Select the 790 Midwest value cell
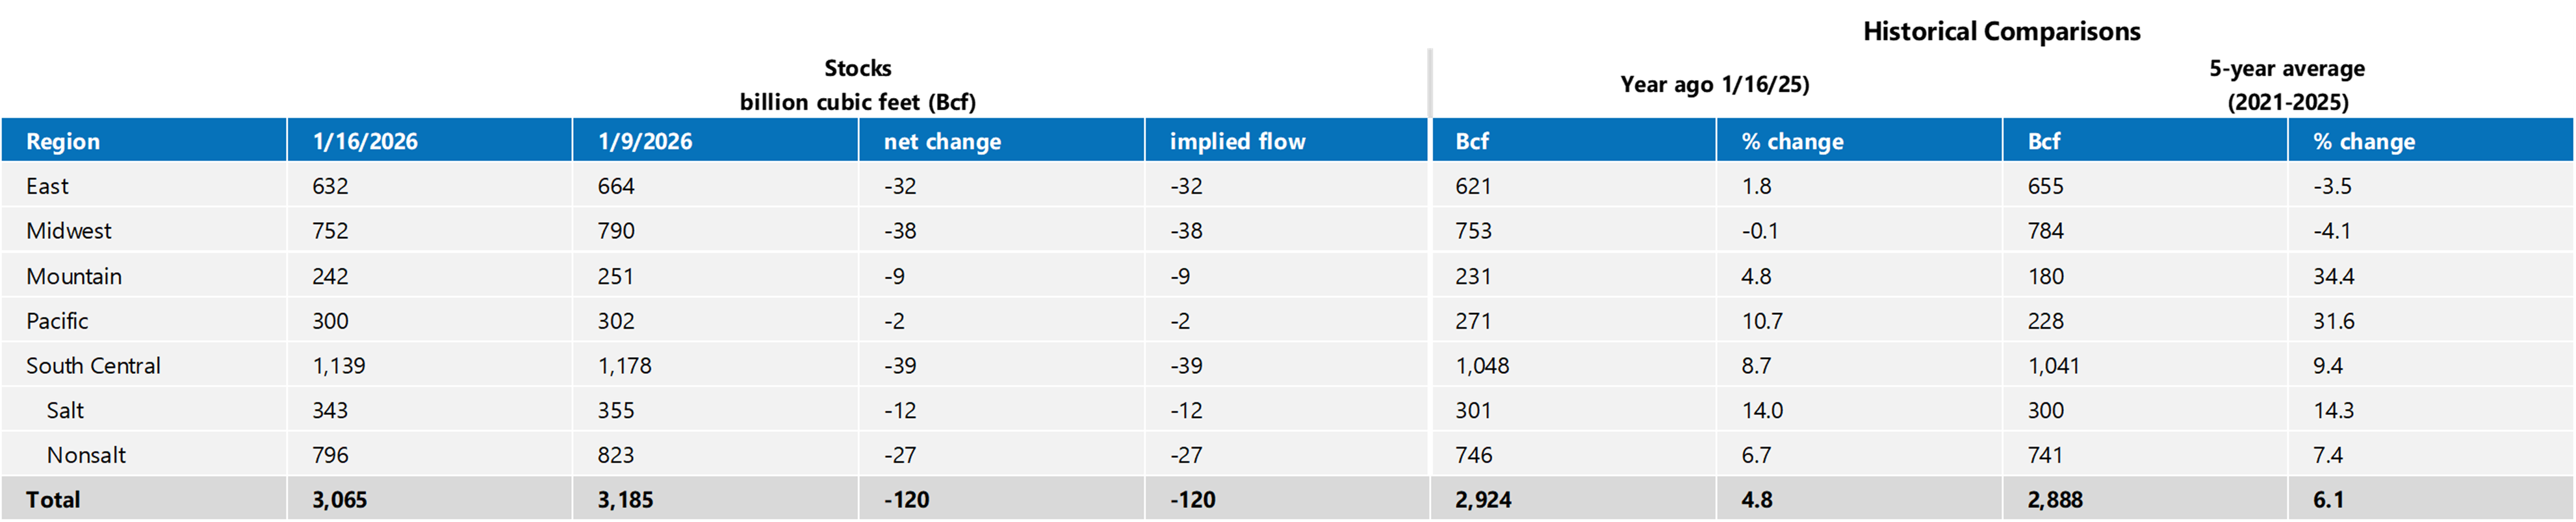Screen dimensions: 2576x522 616,231
